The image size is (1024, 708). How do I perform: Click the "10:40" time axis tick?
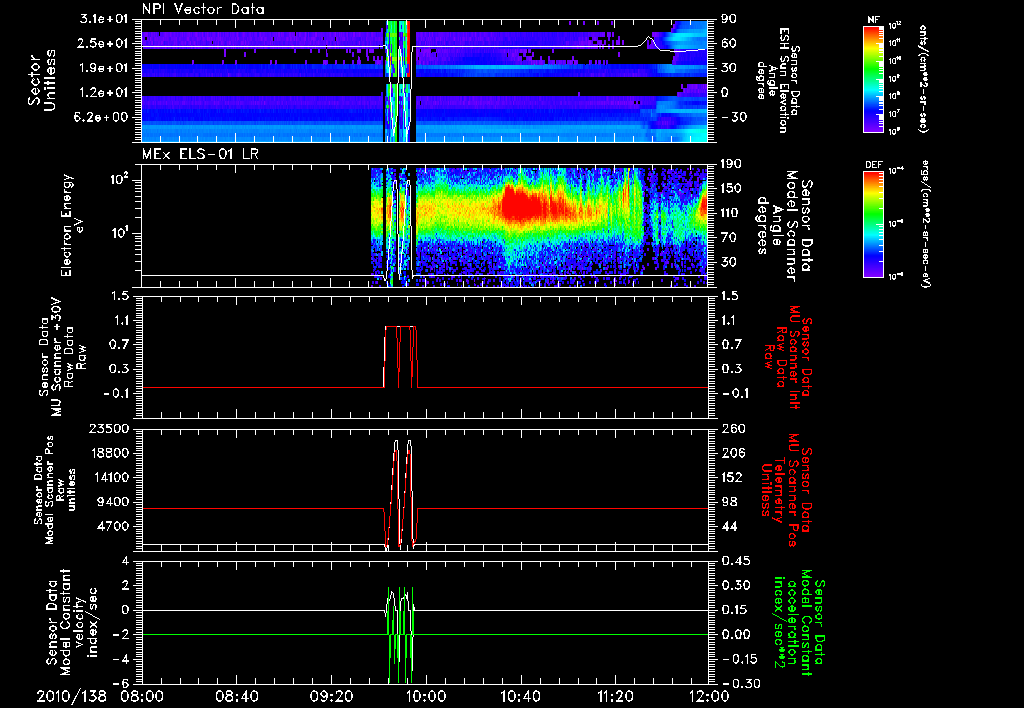(x=520, y=696)
